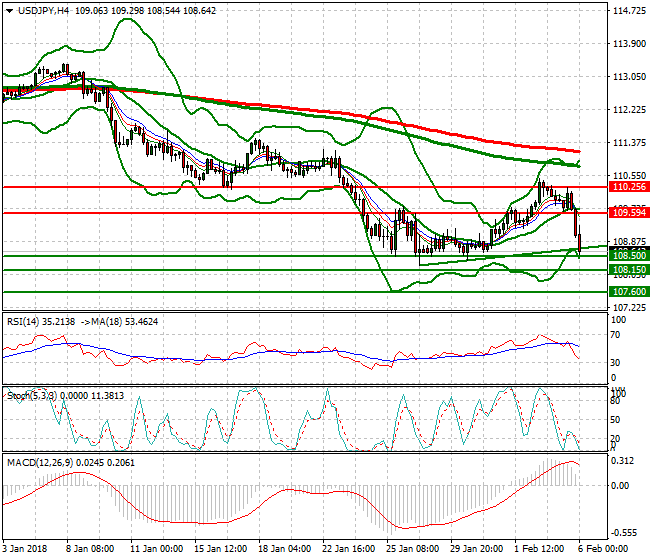Viewport: 650px width, 560px height.
Task: Click the 114.725 price axis value
Action: (x=627, y=12)
